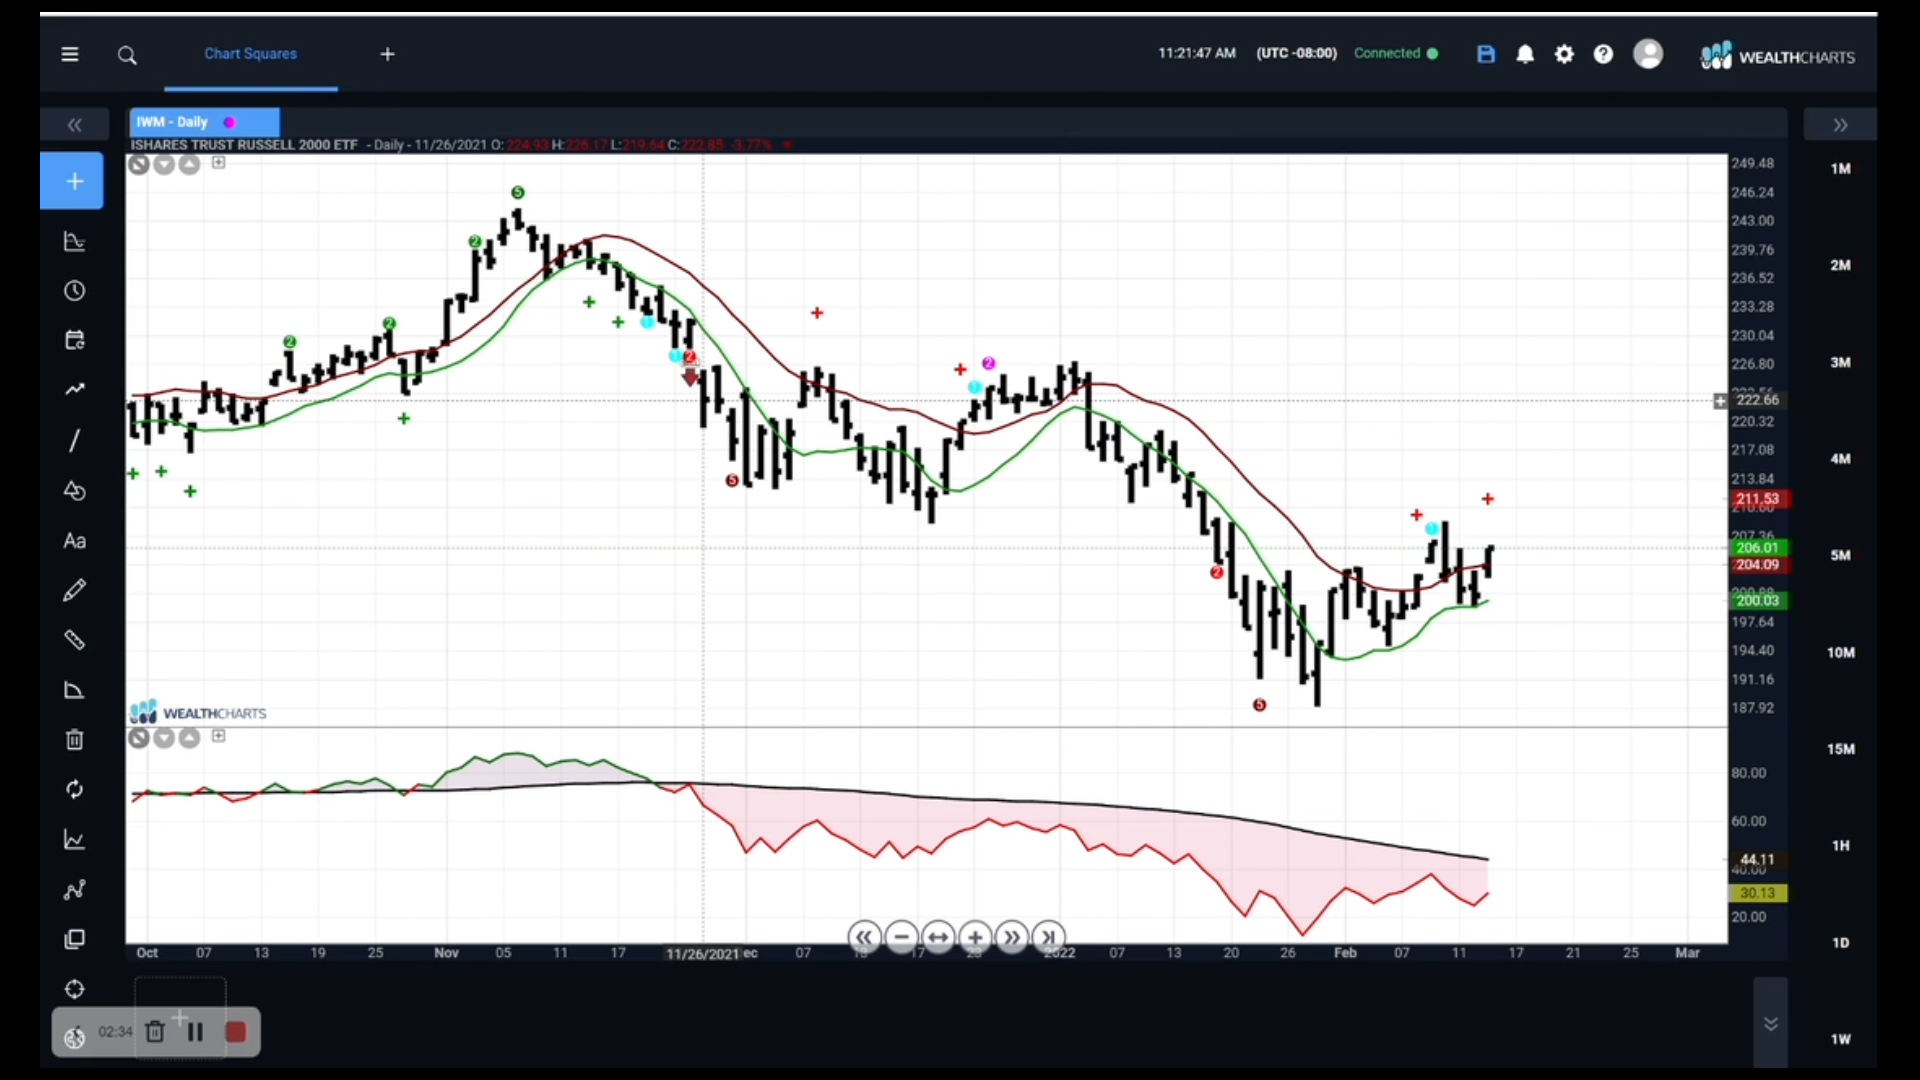Select the IWM - Daily chart tab
This screenshot has height=1080, width=1920.
204,122
